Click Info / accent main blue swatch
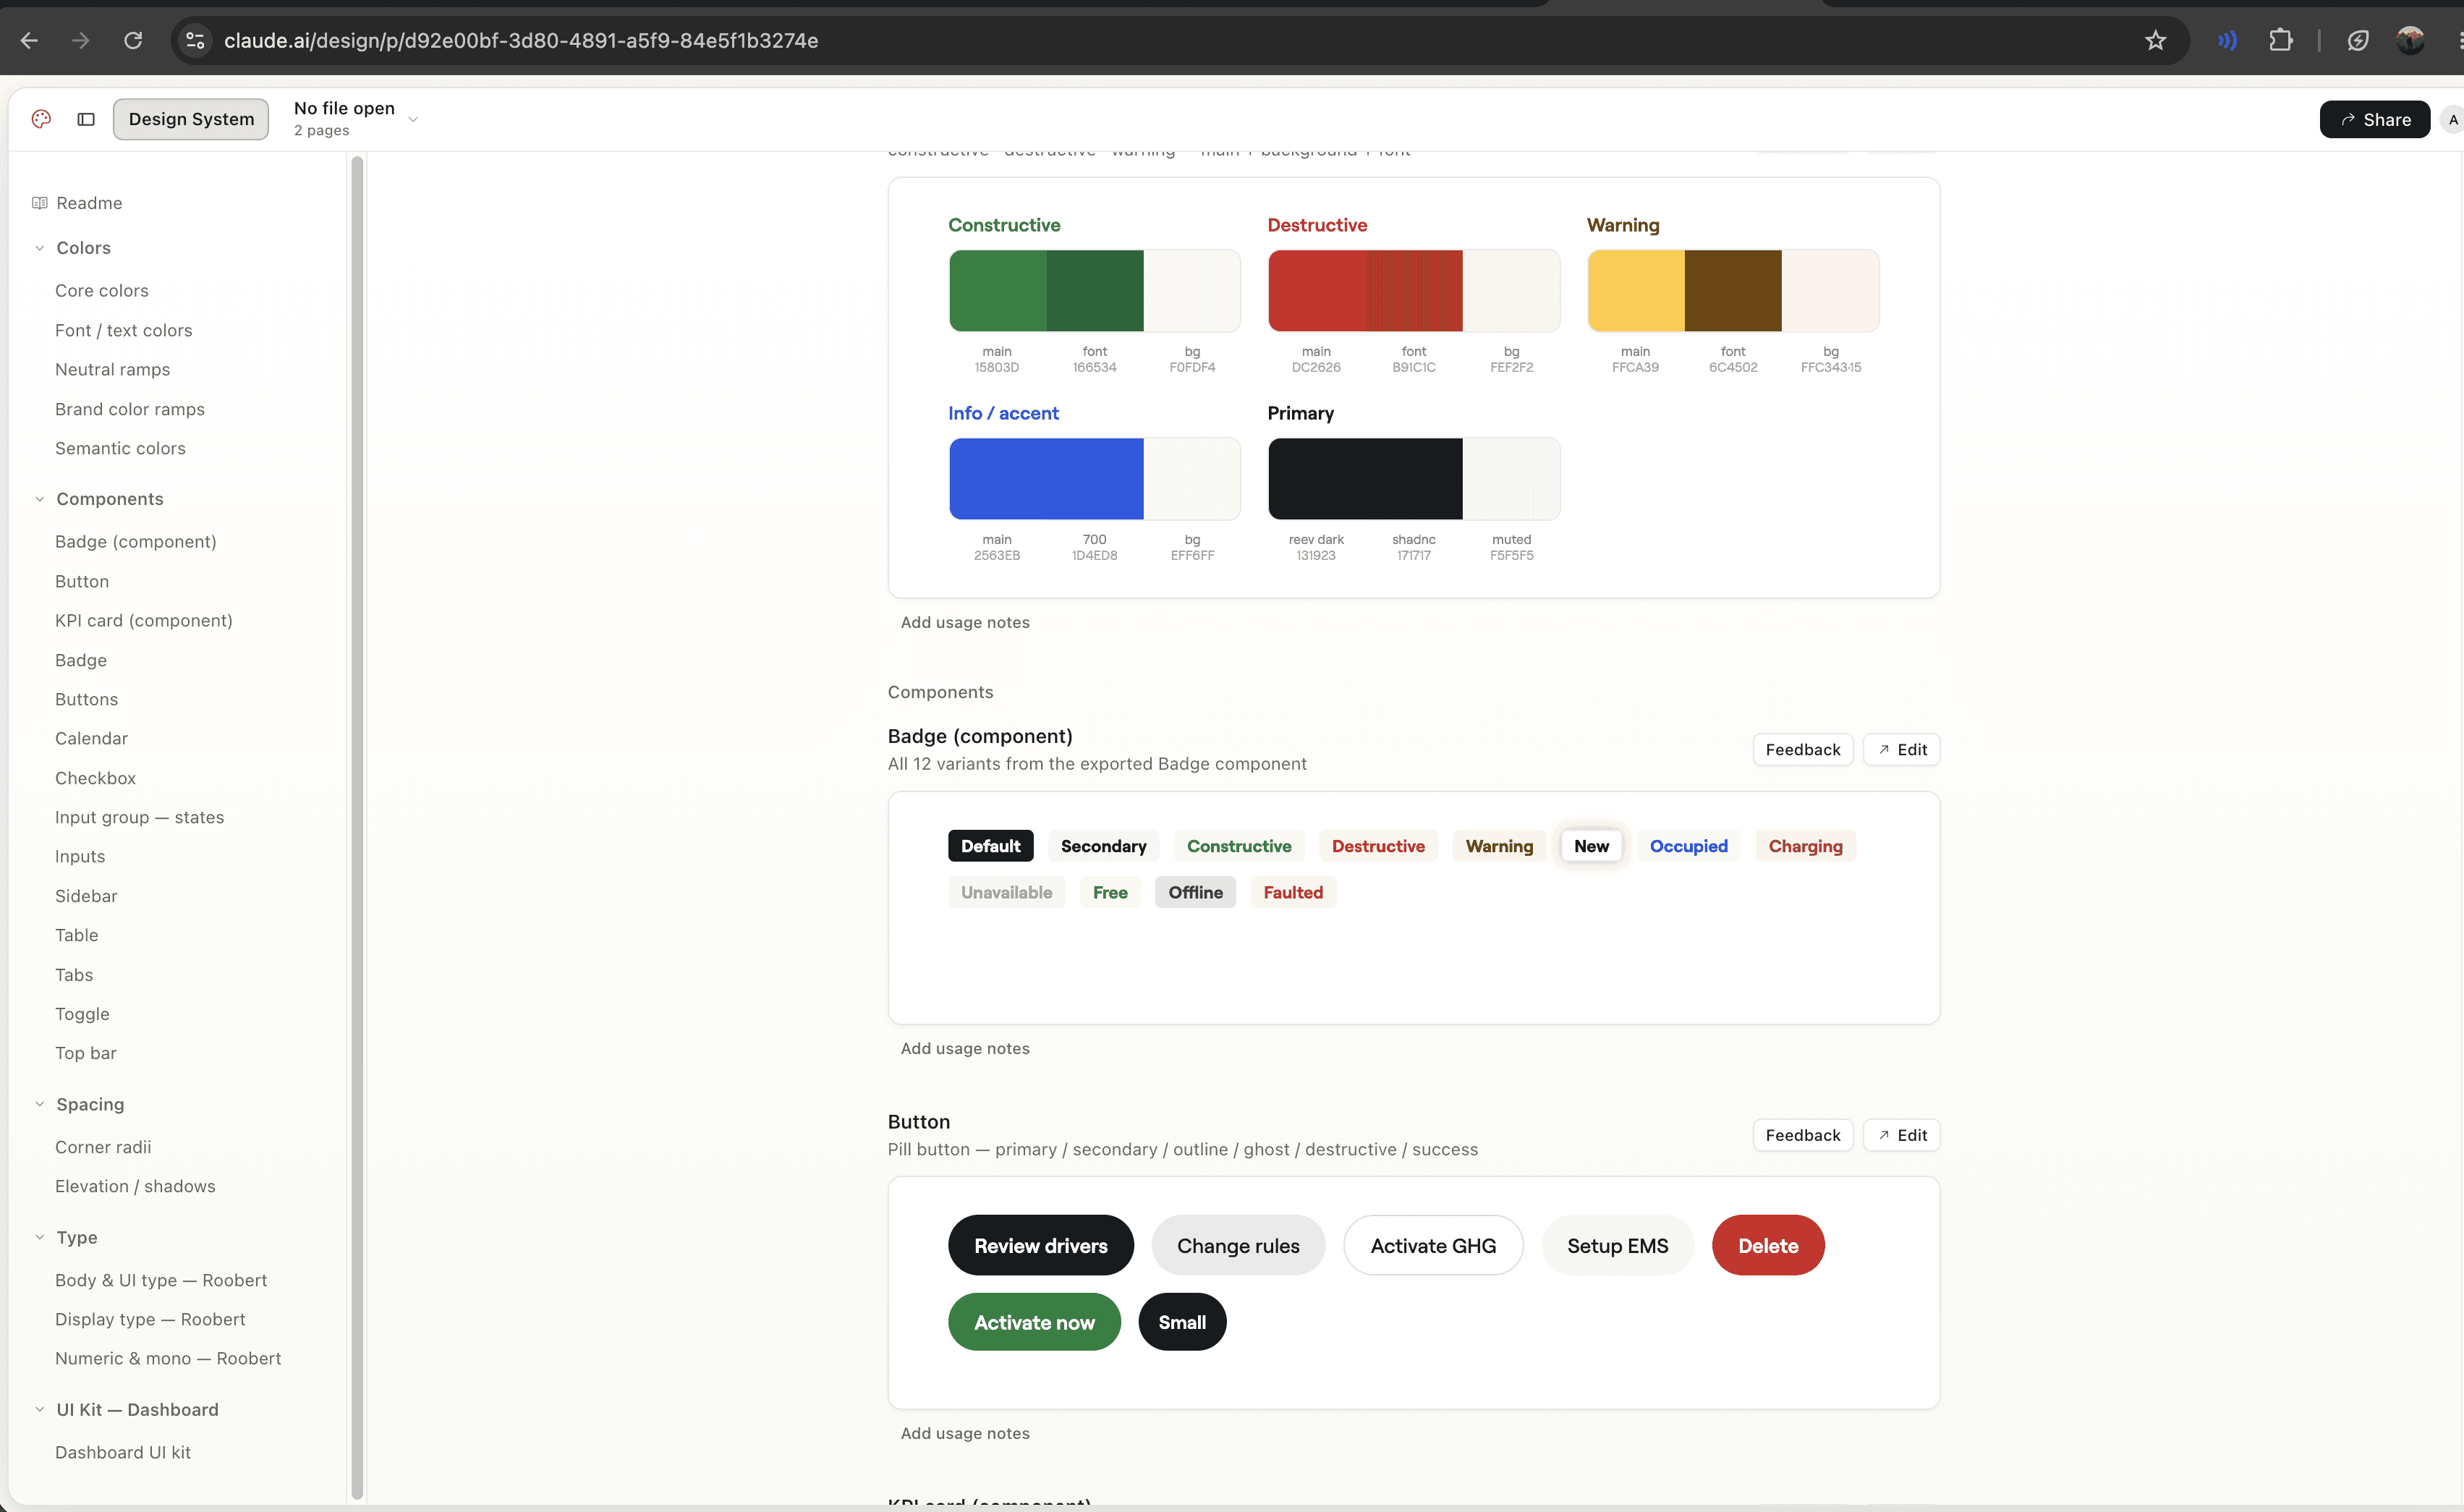 click(998, 479)
